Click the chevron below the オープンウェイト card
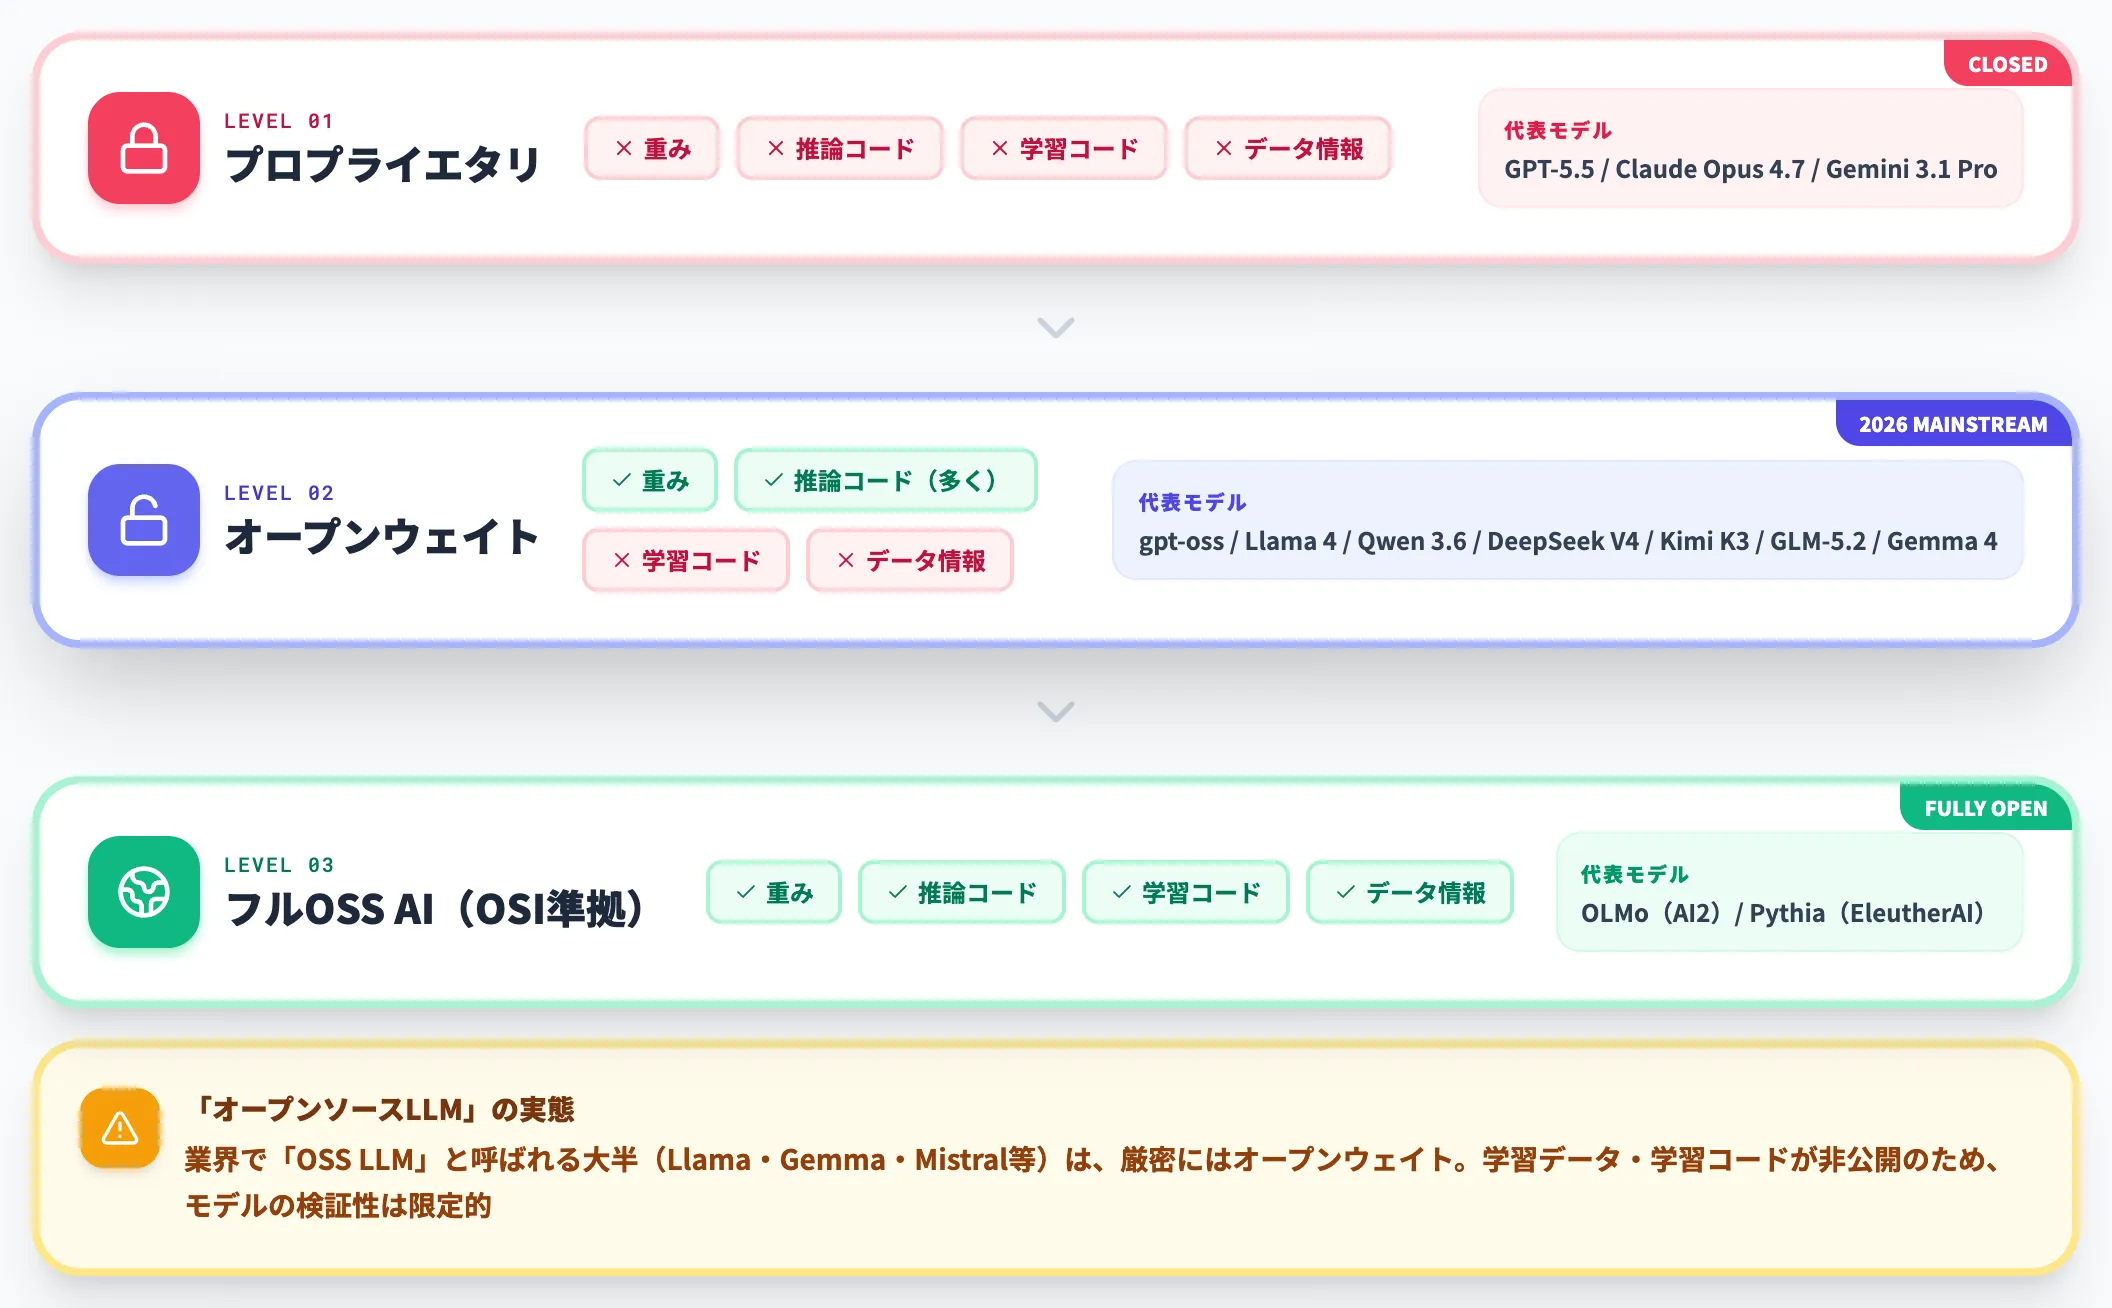This screenshot has width=2112, height=1308. [x=1056, y=711]
